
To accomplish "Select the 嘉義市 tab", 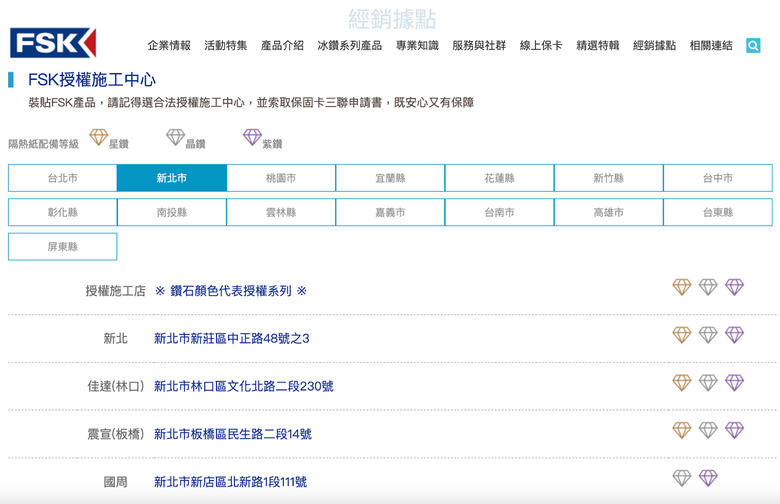I will click(x=390, y=212).
